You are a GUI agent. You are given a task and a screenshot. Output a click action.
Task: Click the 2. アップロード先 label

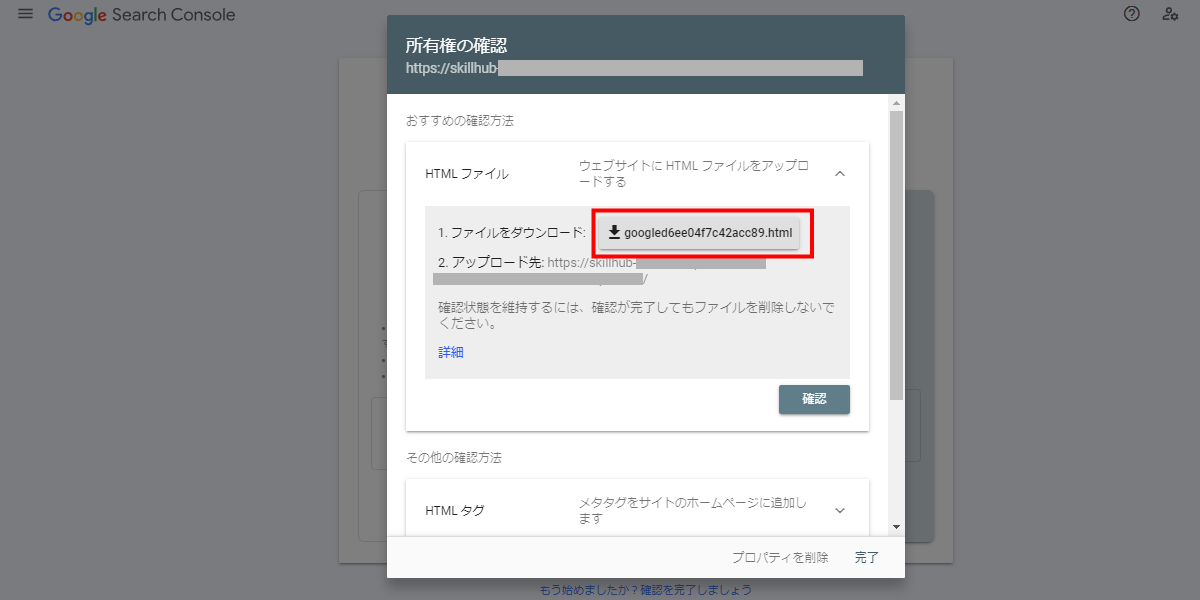[491, 262]
